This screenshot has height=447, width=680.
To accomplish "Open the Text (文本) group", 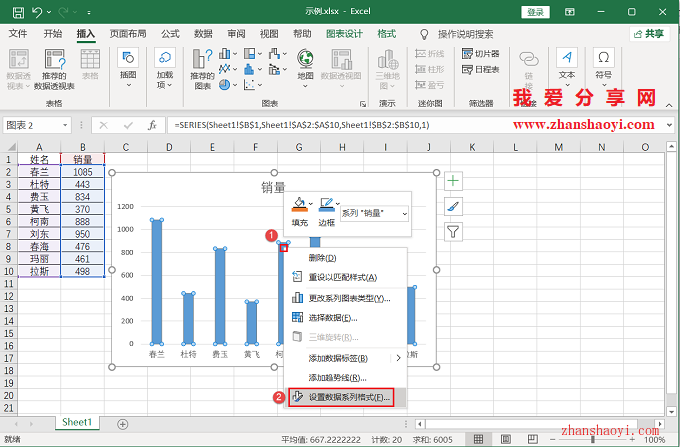I will [567, 67].
